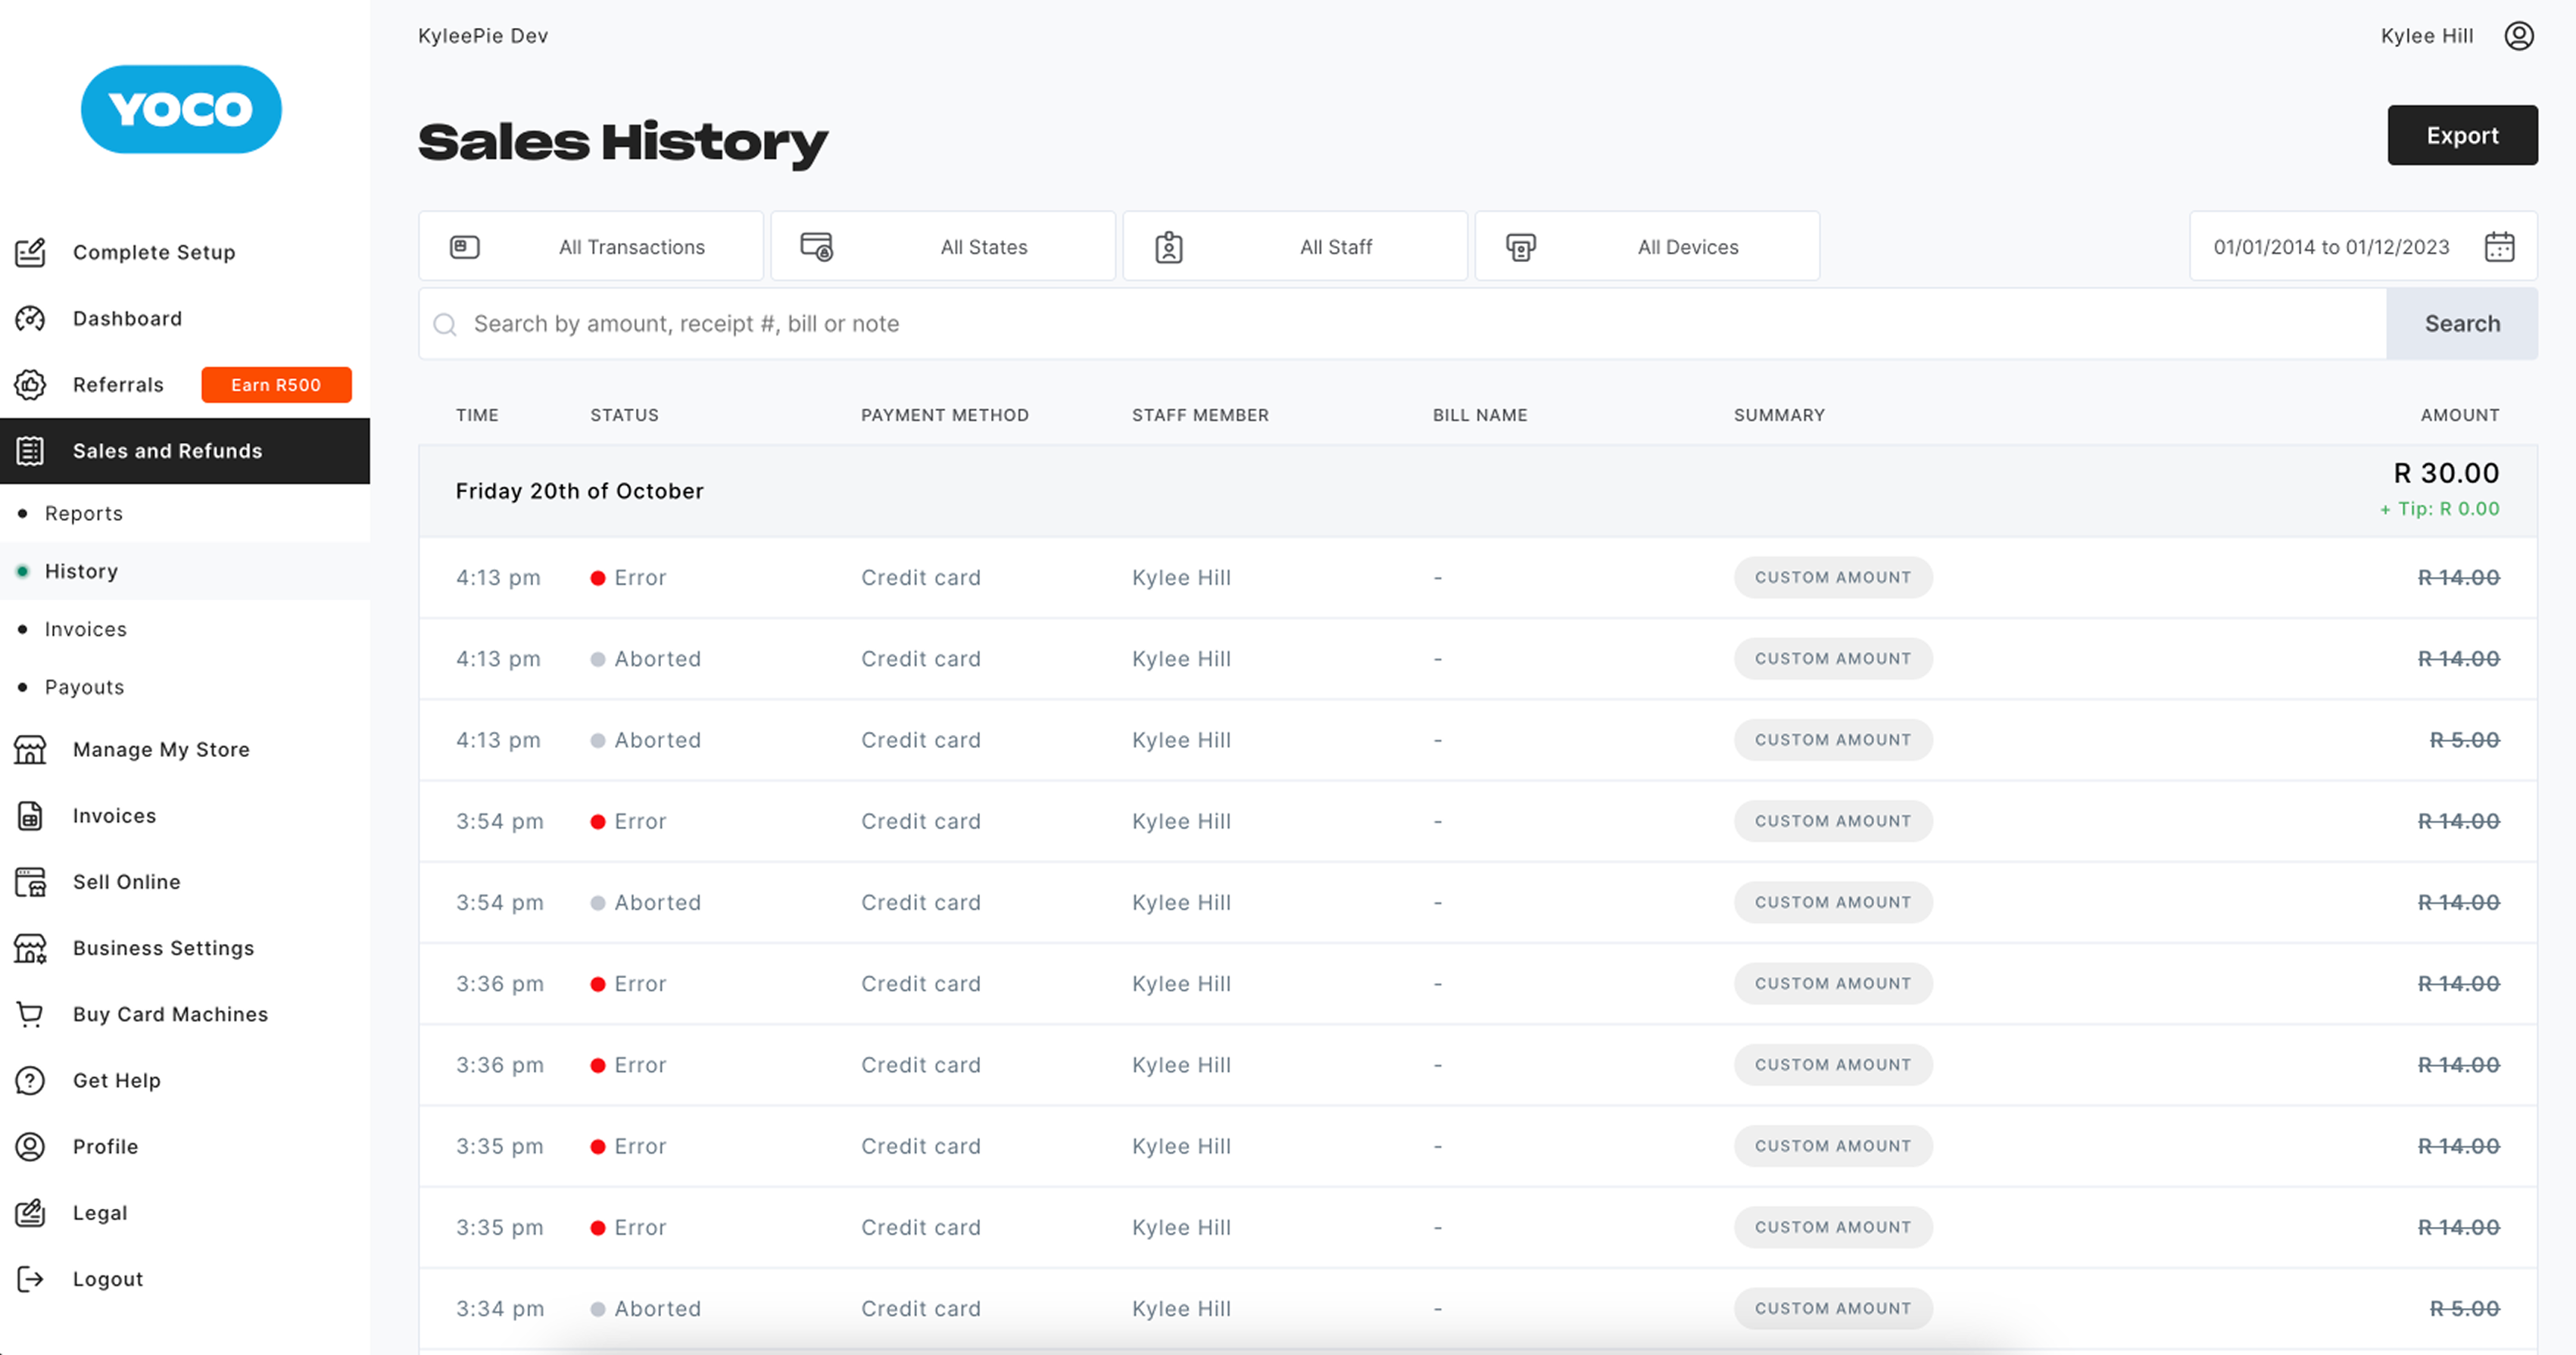Click the Referrals icon in sidebar
Image resolution: width=2576 pixels, height=1355 pixels.
point(30,384)
